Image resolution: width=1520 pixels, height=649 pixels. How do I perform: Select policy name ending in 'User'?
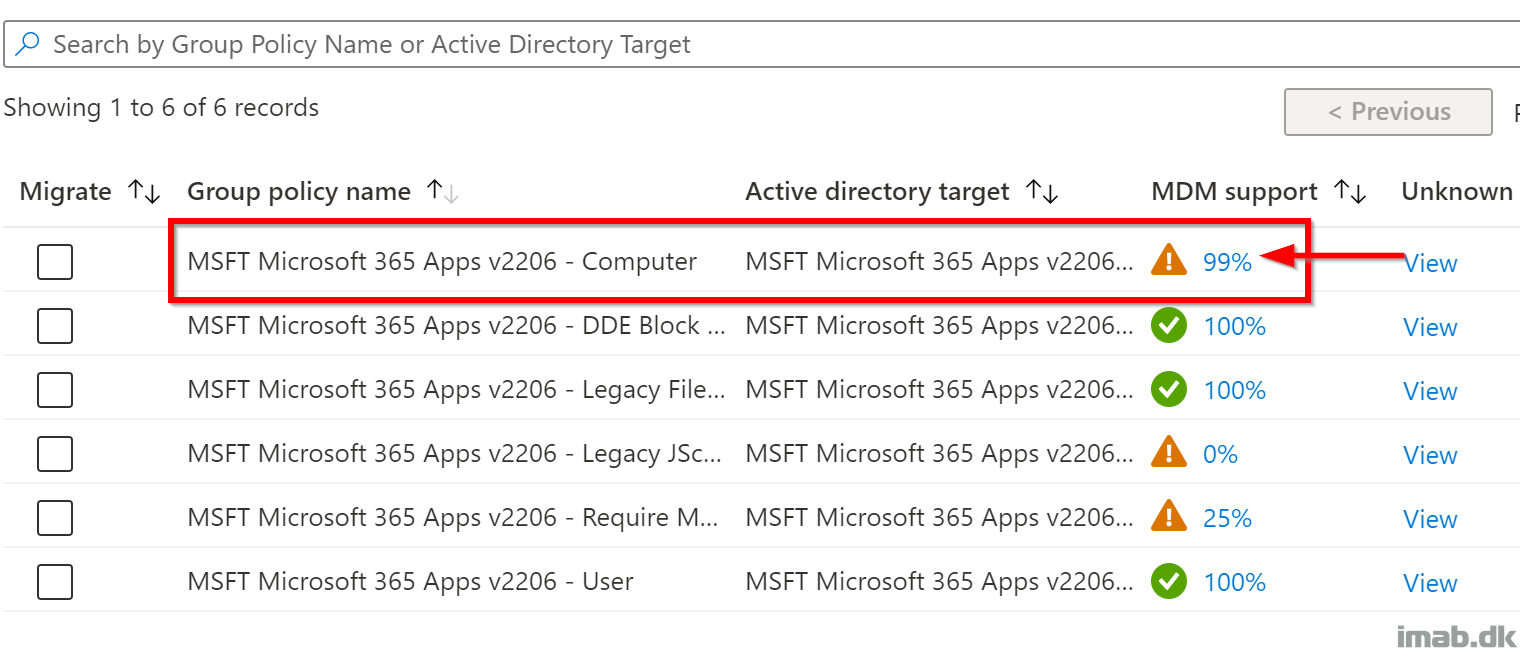click(x=410, y=582)
